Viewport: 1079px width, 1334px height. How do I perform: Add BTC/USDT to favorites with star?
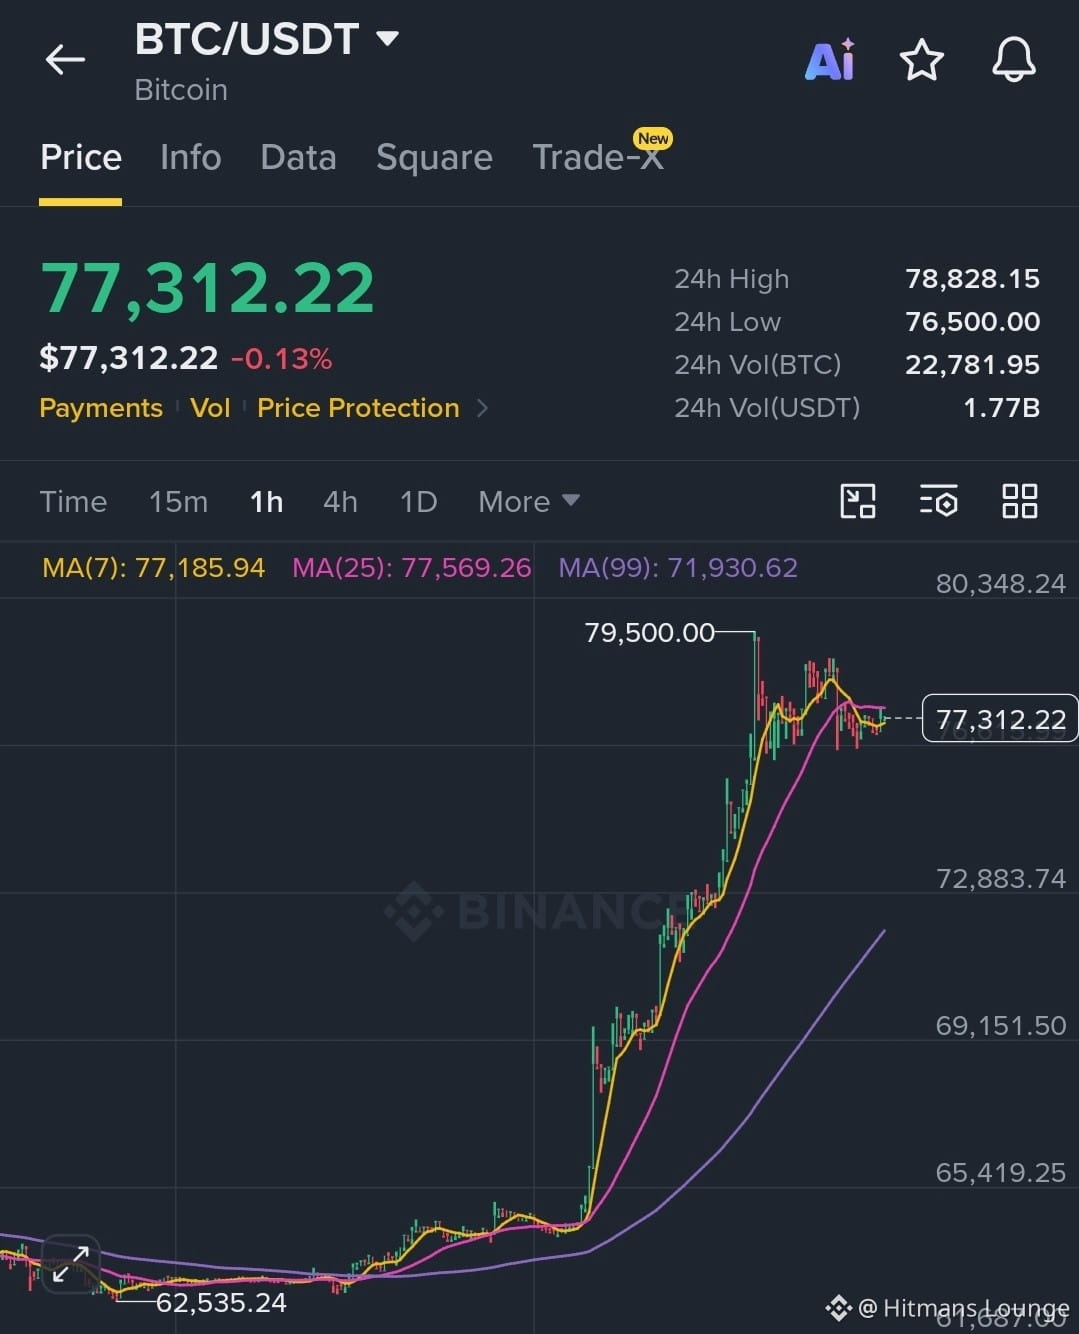click(921, 60)
